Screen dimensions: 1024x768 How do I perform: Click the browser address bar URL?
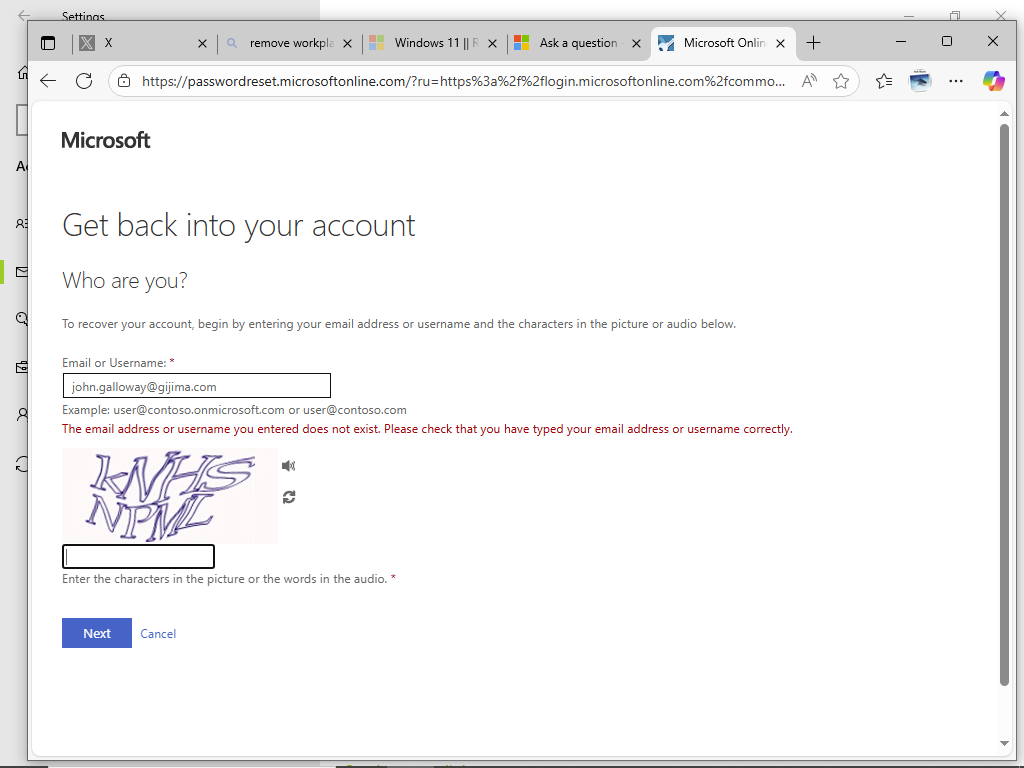coord(463,81)
